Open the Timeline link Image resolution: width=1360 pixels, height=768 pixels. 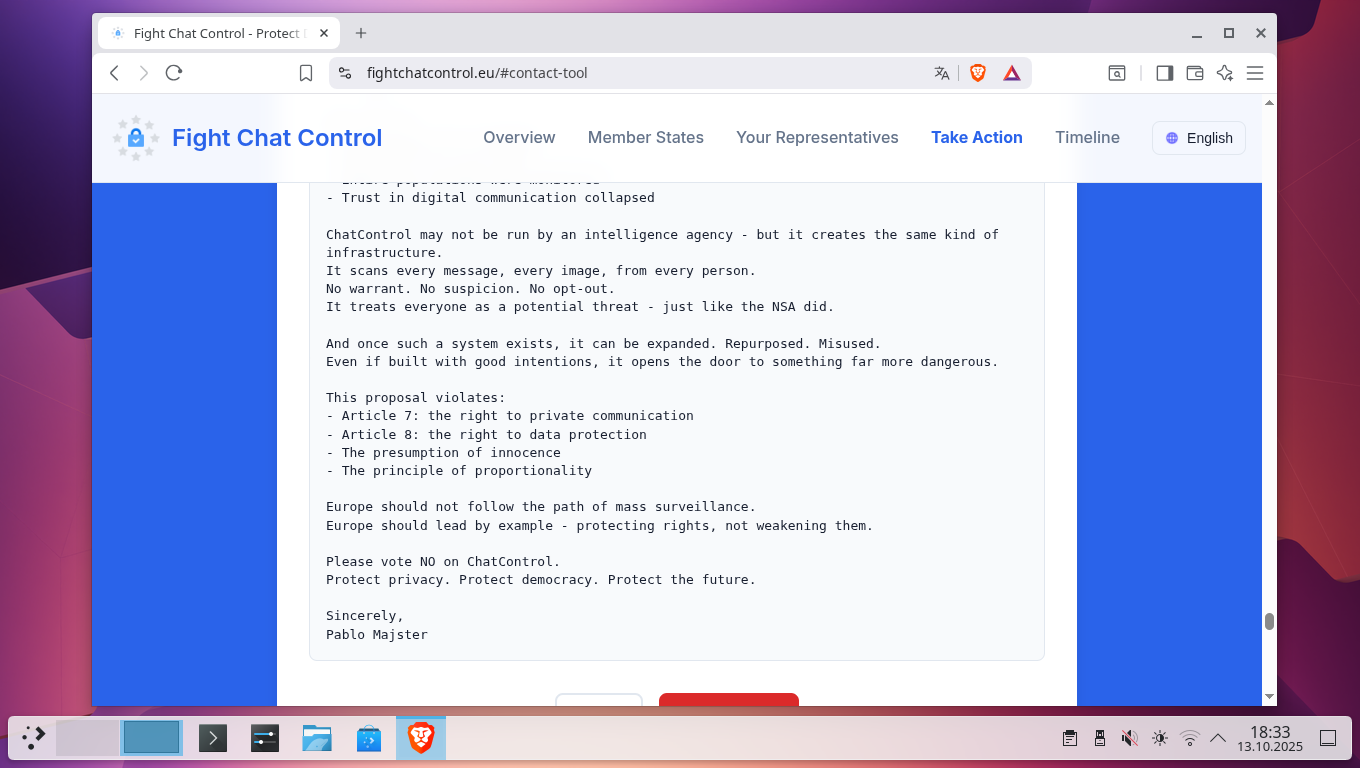click(1087, 138)
